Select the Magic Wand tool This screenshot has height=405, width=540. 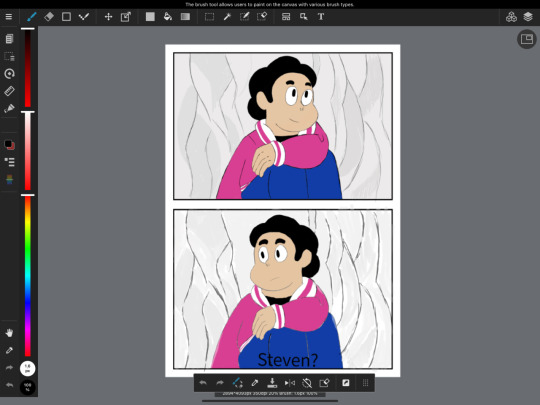click(227, 17)
